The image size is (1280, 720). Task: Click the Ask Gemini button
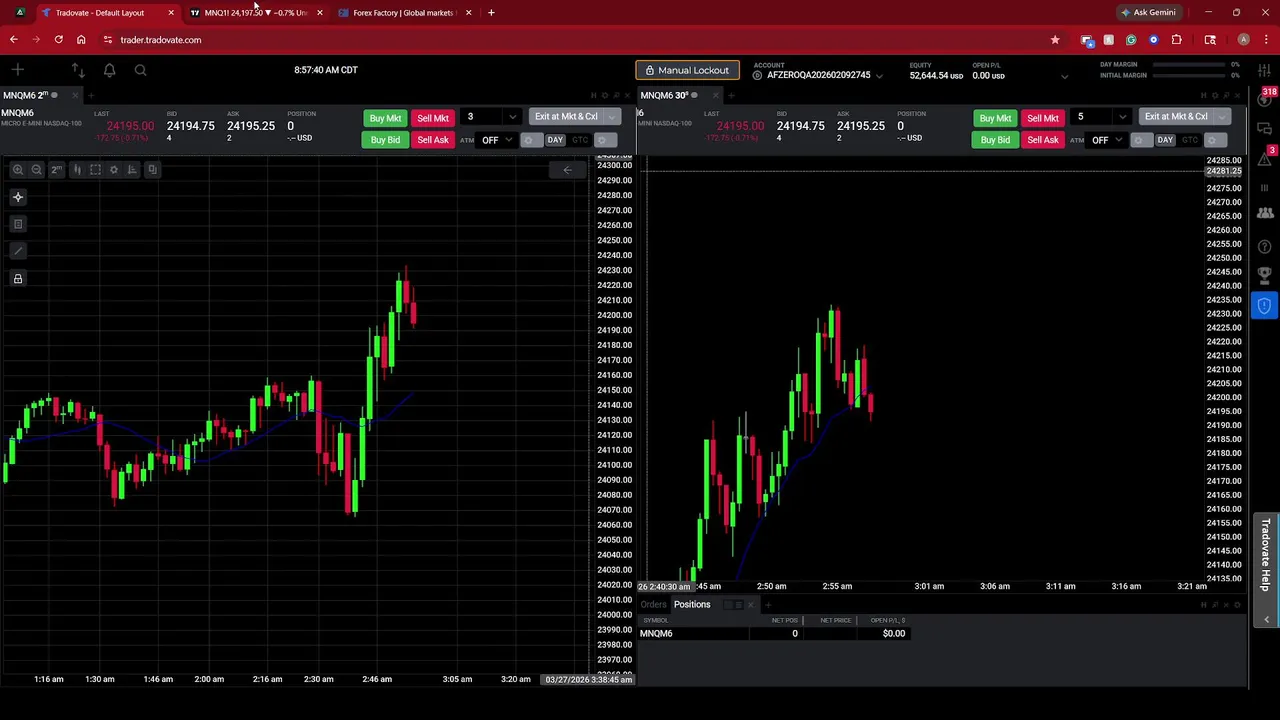tap(1148, 12)
